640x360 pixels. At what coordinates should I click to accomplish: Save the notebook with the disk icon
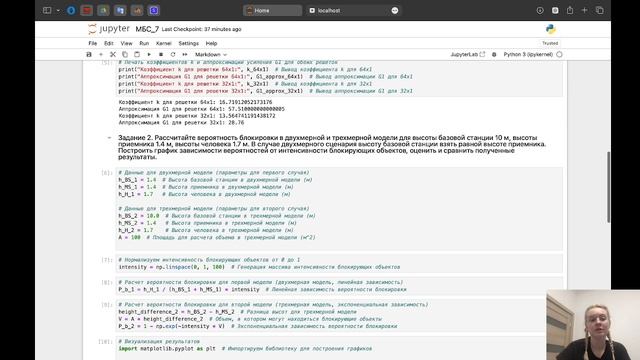pos(89,54)
